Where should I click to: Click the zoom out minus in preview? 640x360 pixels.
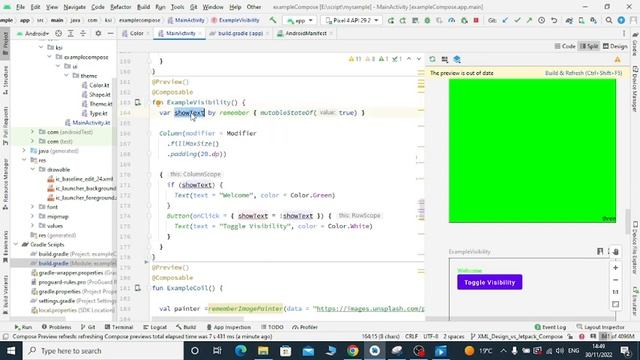[x=616, y=280]
